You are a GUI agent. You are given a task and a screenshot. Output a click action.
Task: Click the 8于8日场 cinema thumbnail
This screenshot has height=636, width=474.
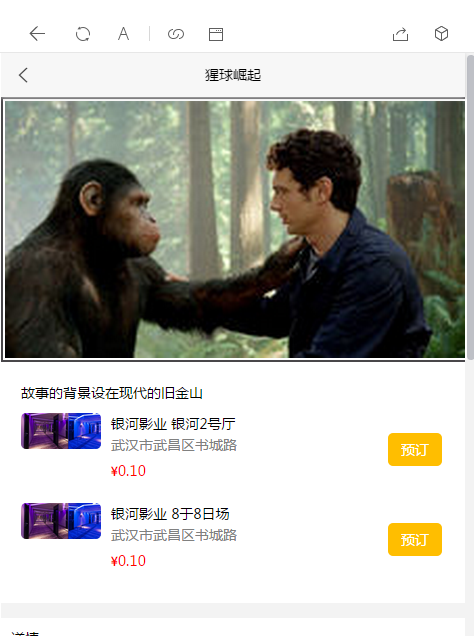61,521
